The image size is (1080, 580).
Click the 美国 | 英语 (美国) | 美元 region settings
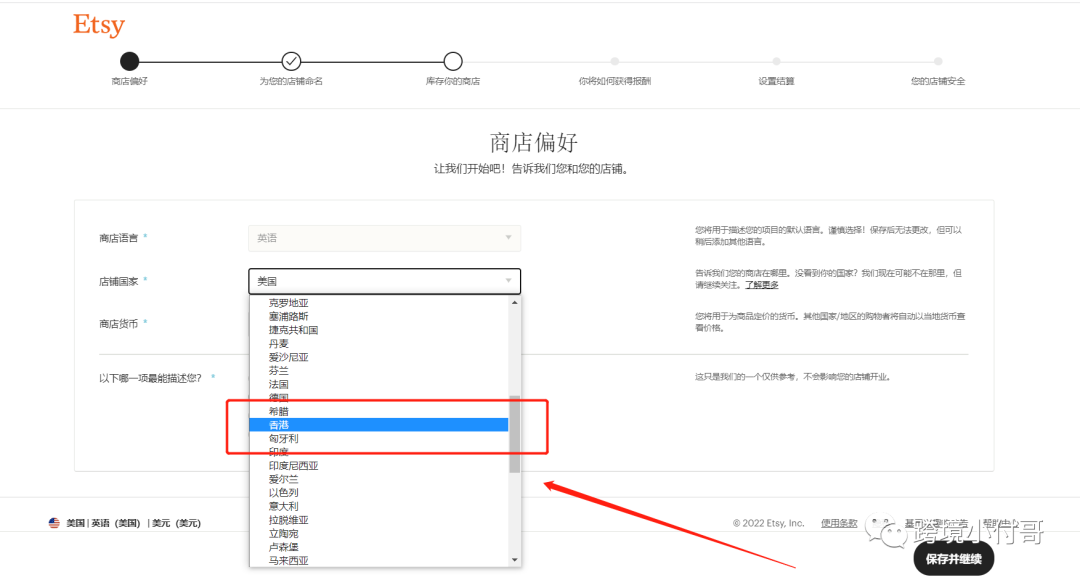(x=125, y=523)
